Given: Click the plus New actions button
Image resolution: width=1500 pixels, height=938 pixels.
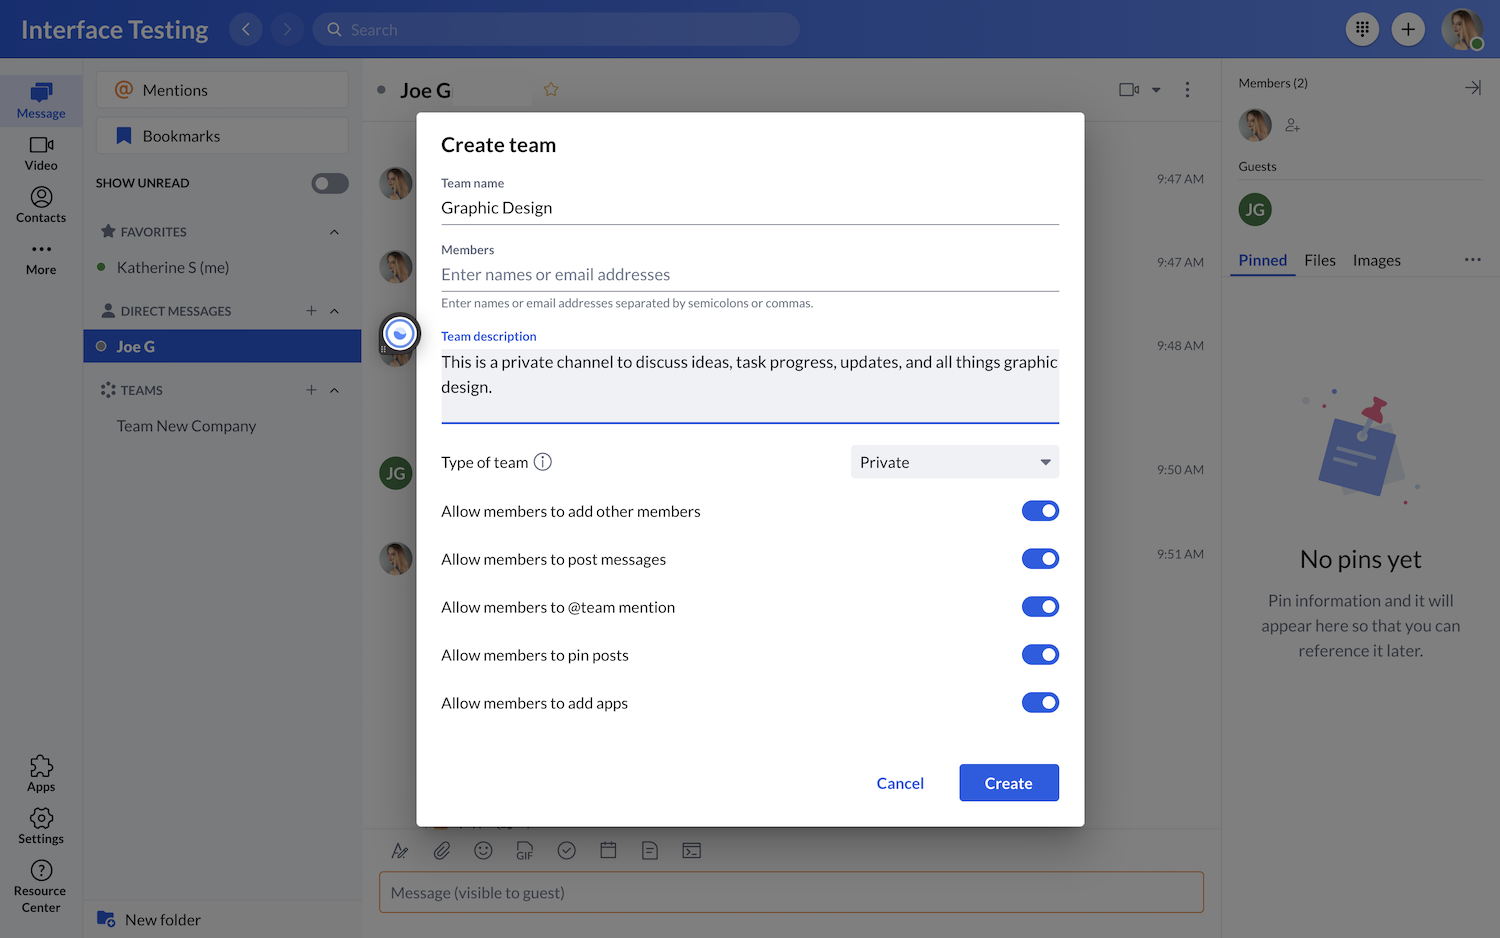Looking at the screenshot, I should click(1408, 29).
